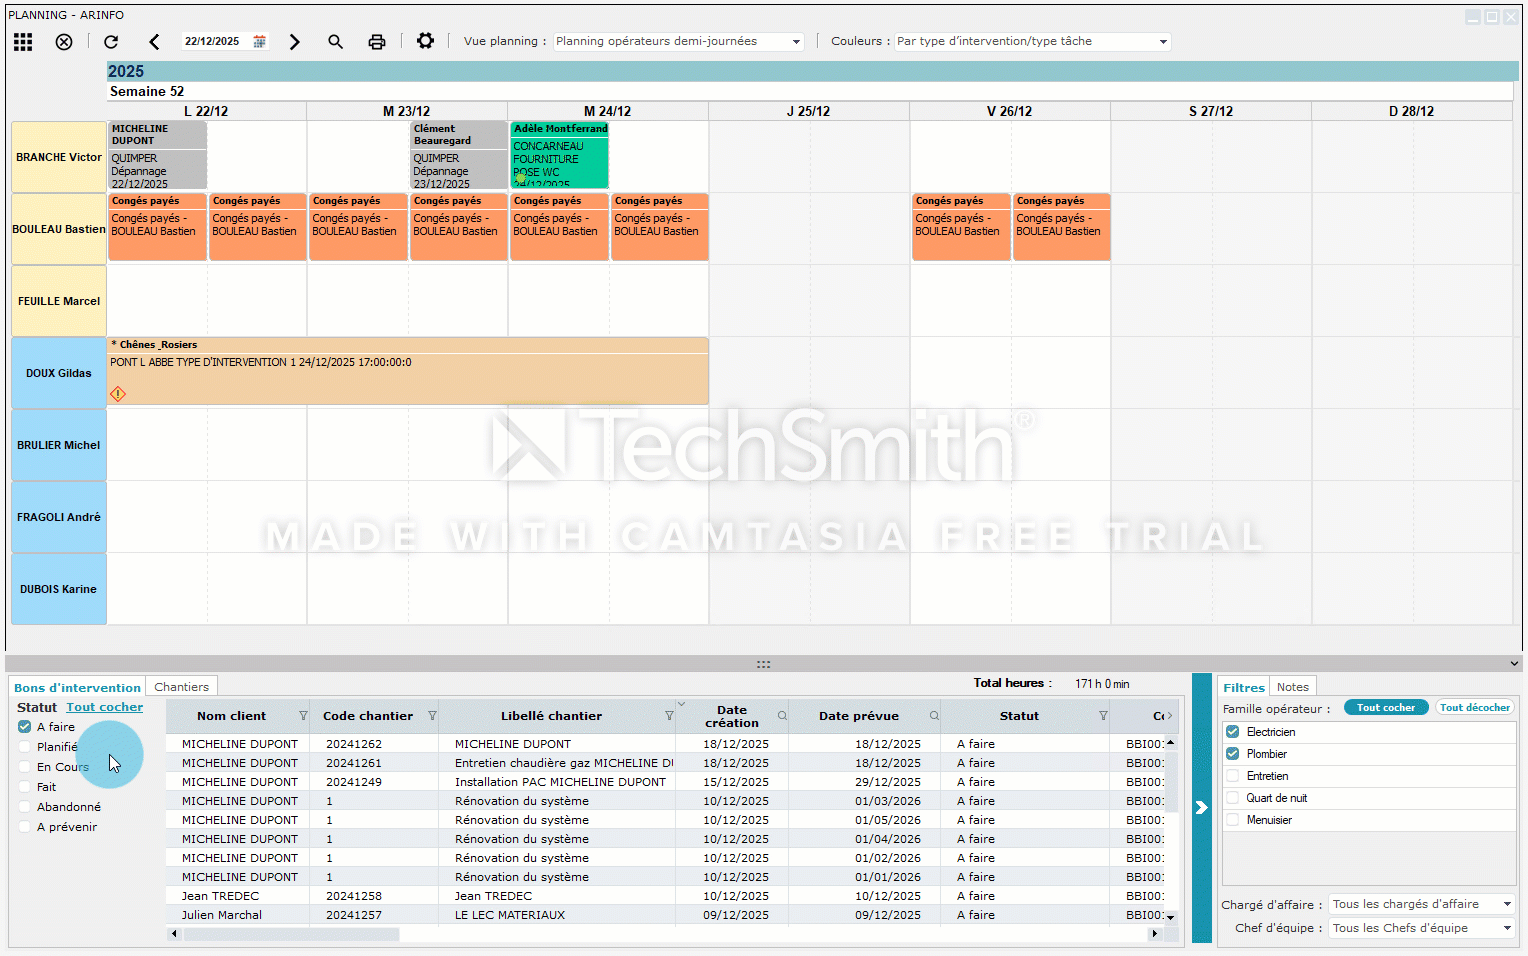Viewport: 1528px width, 956px height.
Task: Go to previous week arrow
Action: (x=154, y=42)
